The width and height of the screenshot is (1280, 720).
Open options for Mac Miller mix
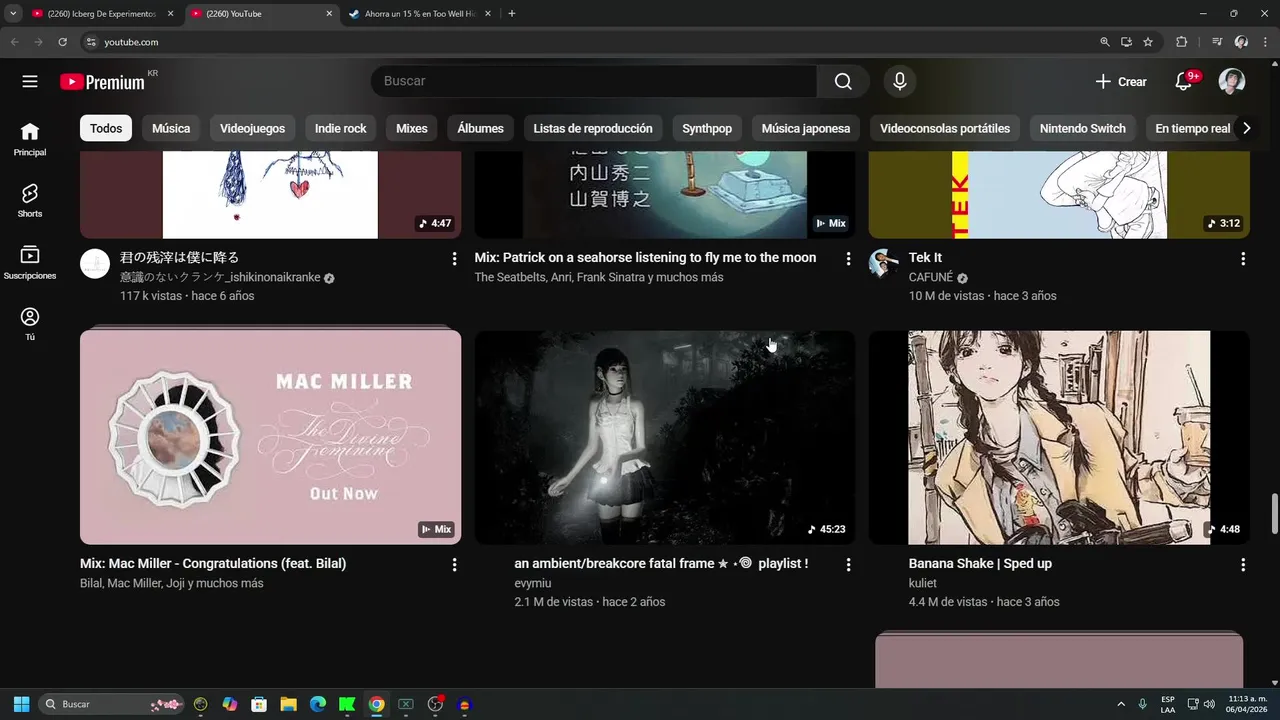454,565
